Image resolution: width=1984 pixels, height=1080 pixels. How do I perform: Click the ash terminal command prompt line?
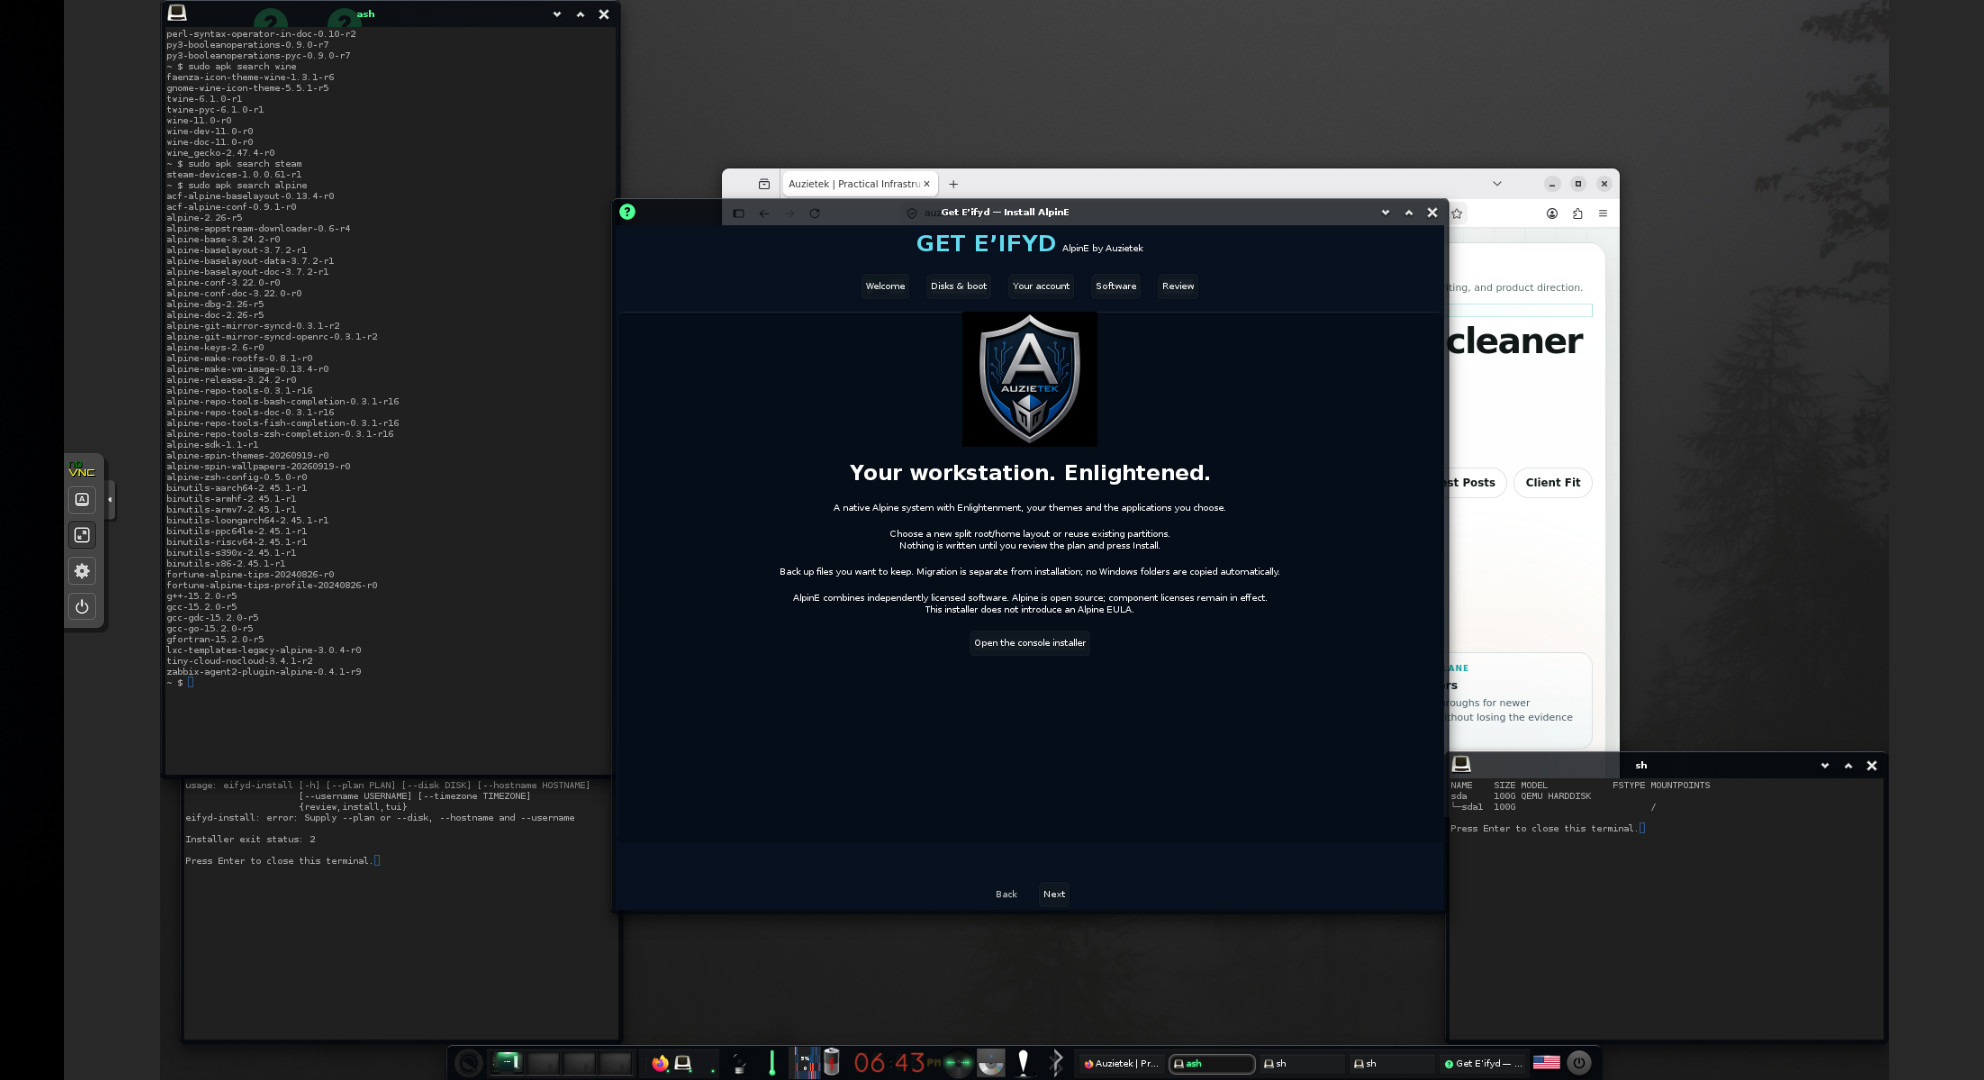click(x=180, y=683)
